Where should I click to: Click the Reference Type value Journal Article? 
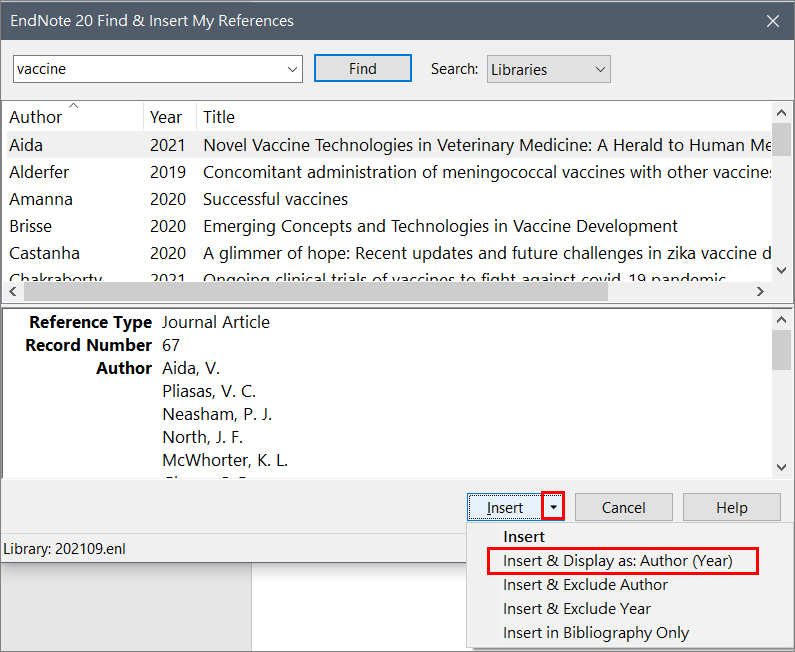[216, 322]
